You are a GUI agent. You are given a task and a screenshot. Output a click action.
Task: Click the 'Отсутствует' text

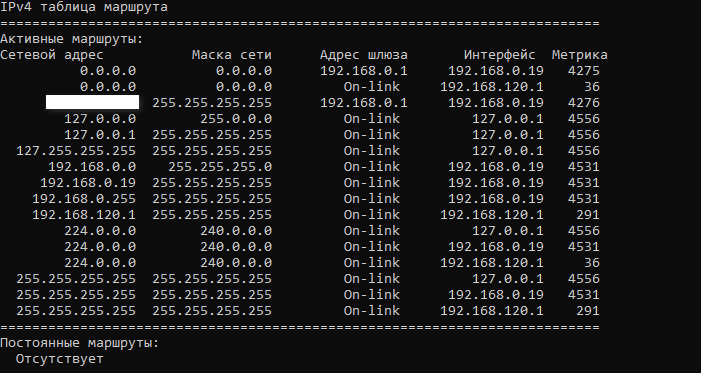pos(59,359)
